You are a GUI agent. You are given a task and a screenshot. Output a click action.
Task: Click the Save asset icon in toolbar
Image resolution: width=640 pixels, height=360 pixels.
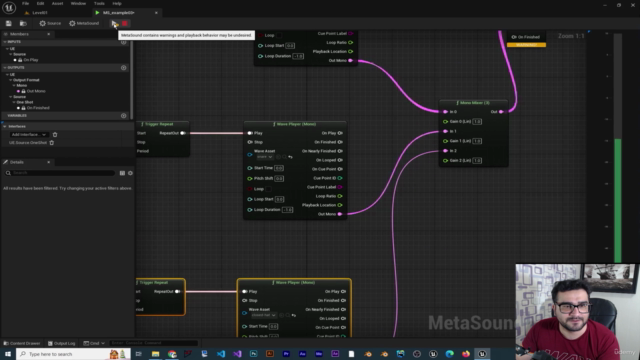(x=9, y=23)
